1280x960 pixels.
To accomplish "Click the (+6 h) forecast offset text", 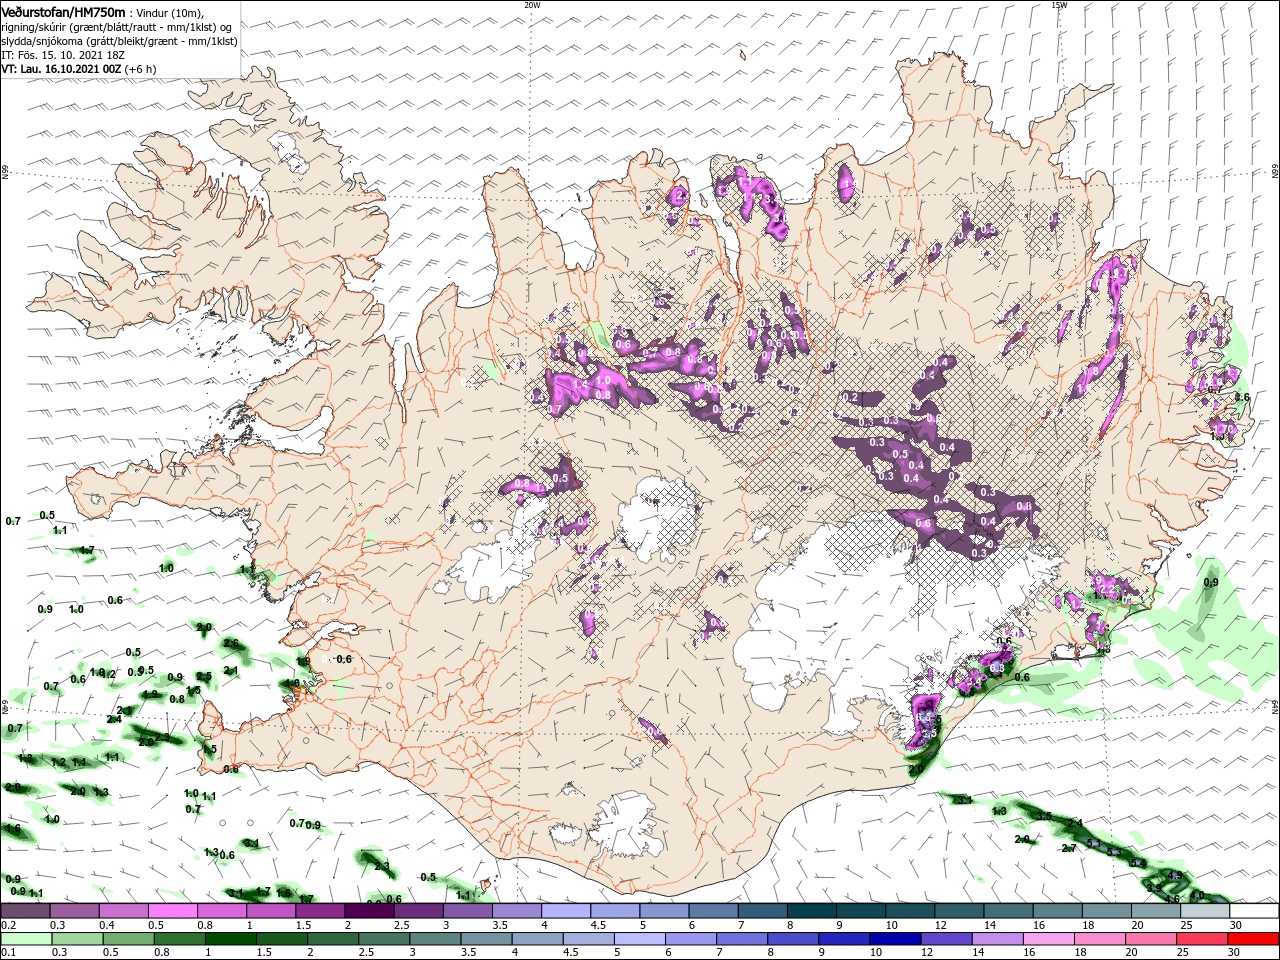I will point(140,69).
